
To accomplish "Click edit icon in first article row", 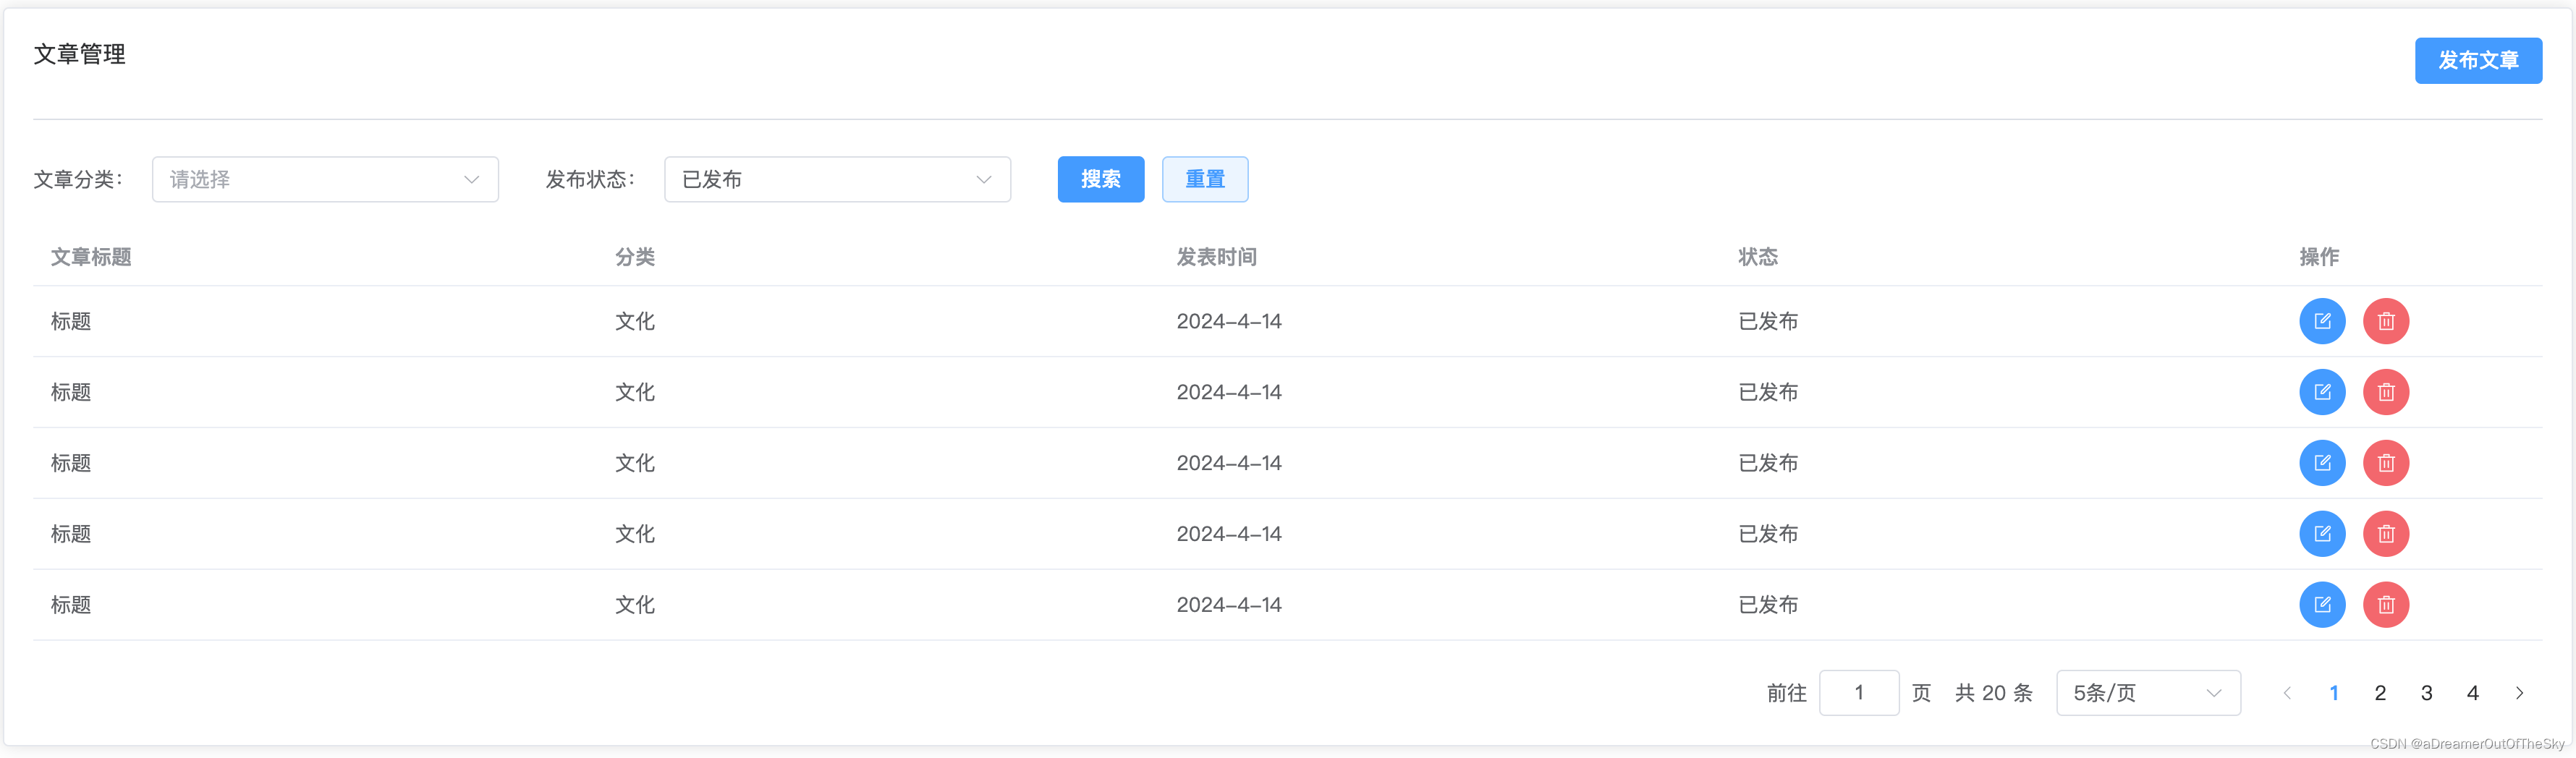I will click(x=2322, y=321).
